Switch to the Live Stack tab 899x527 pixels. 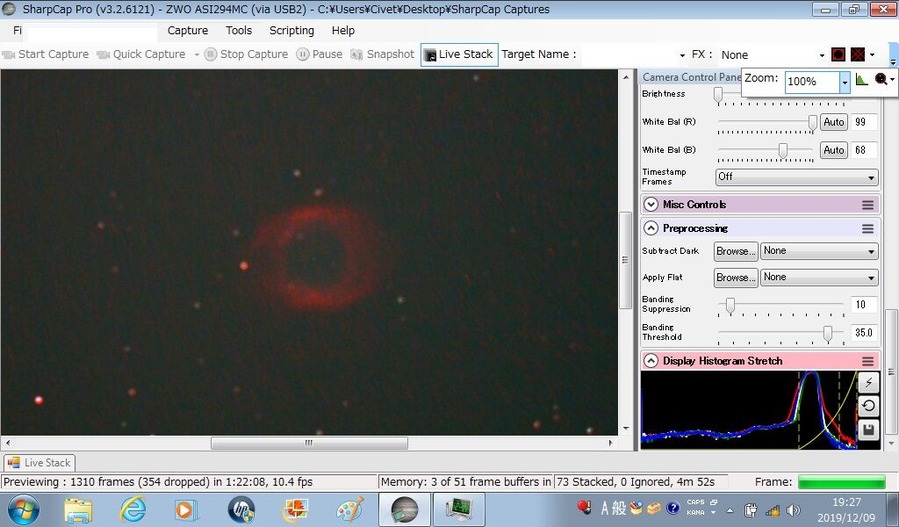40,463
